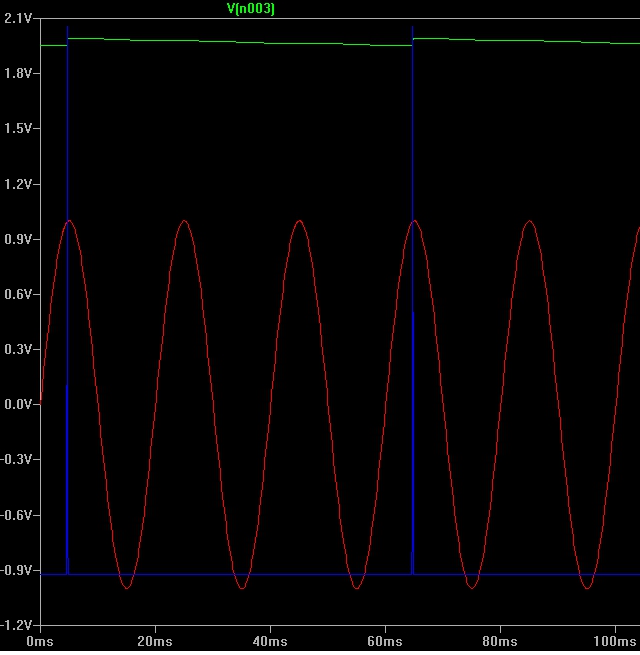The image size is (640, 655).
Task: Click the 80ms time axis label
Action: pyautogui.click(x=500, y=640)
